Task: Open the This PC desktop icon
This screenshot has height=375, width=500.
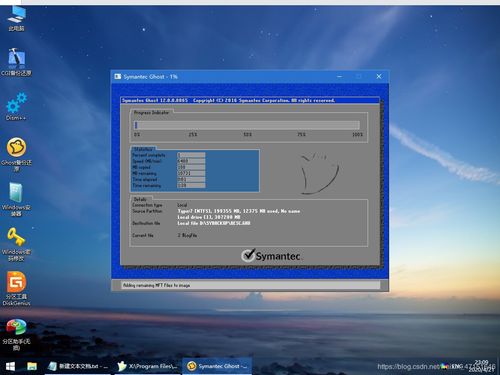Action: [16, 18]
